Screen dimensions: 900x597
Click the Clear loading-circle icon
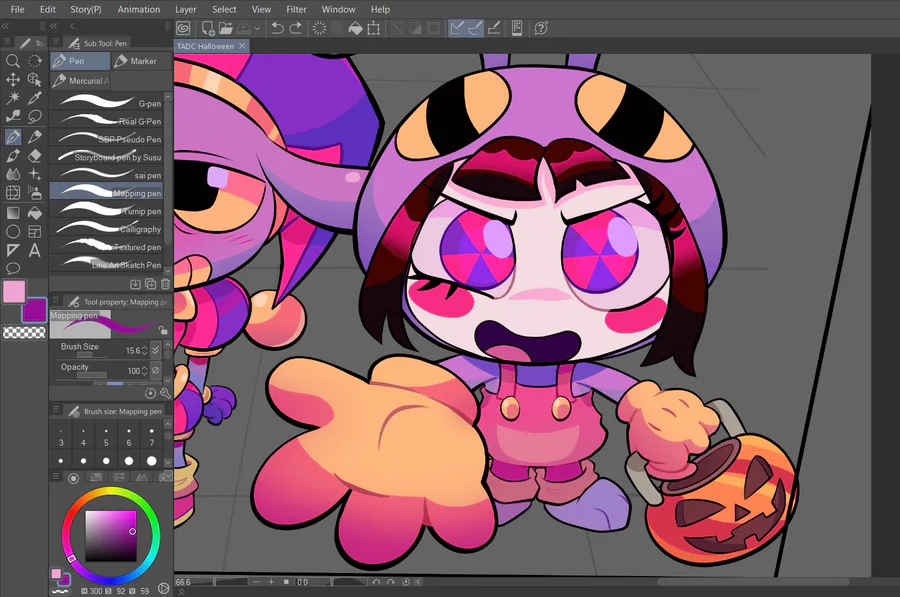pyautogui.click(x=320, y=28)
